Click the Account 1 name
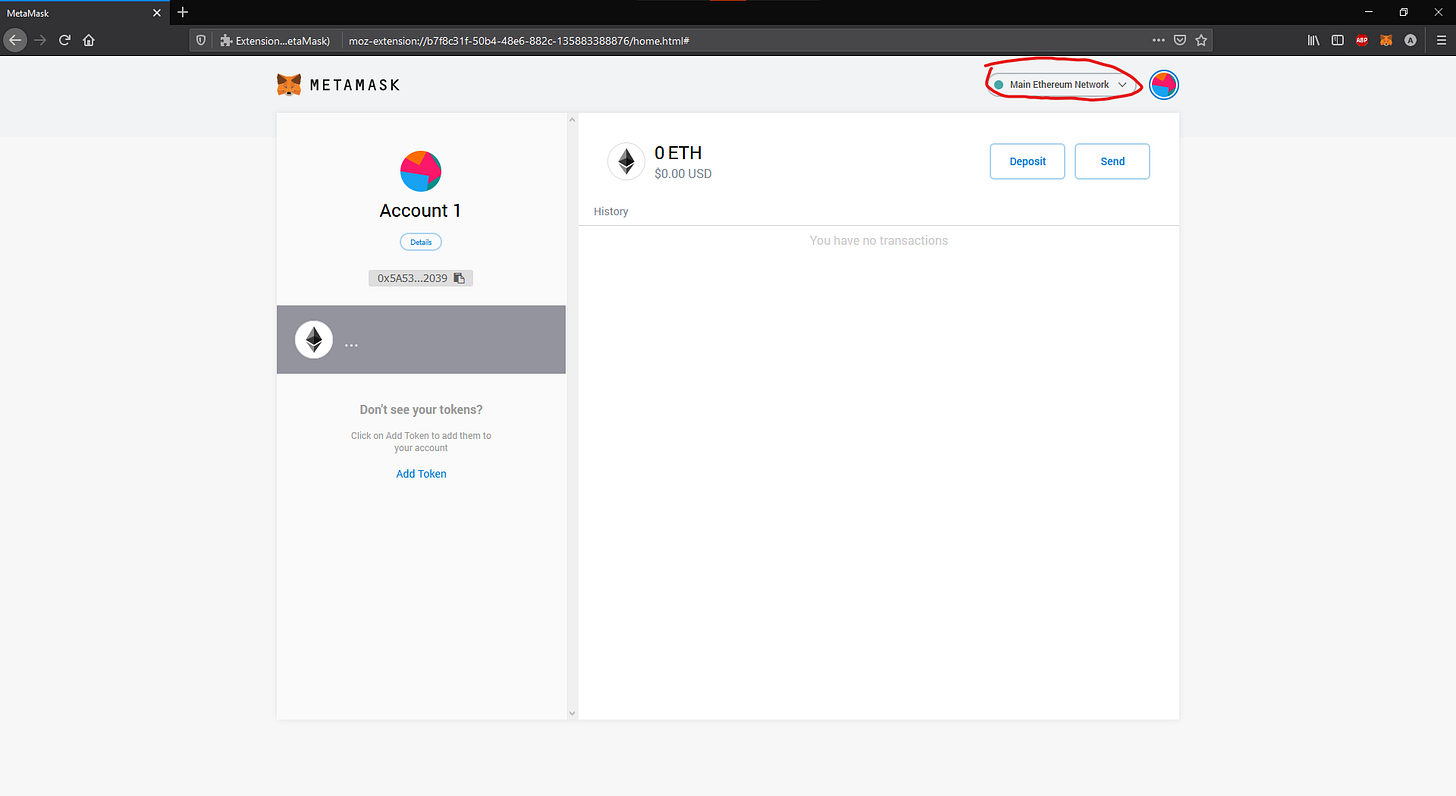This screenshot has width=1456, height=796. coord(420,211)
